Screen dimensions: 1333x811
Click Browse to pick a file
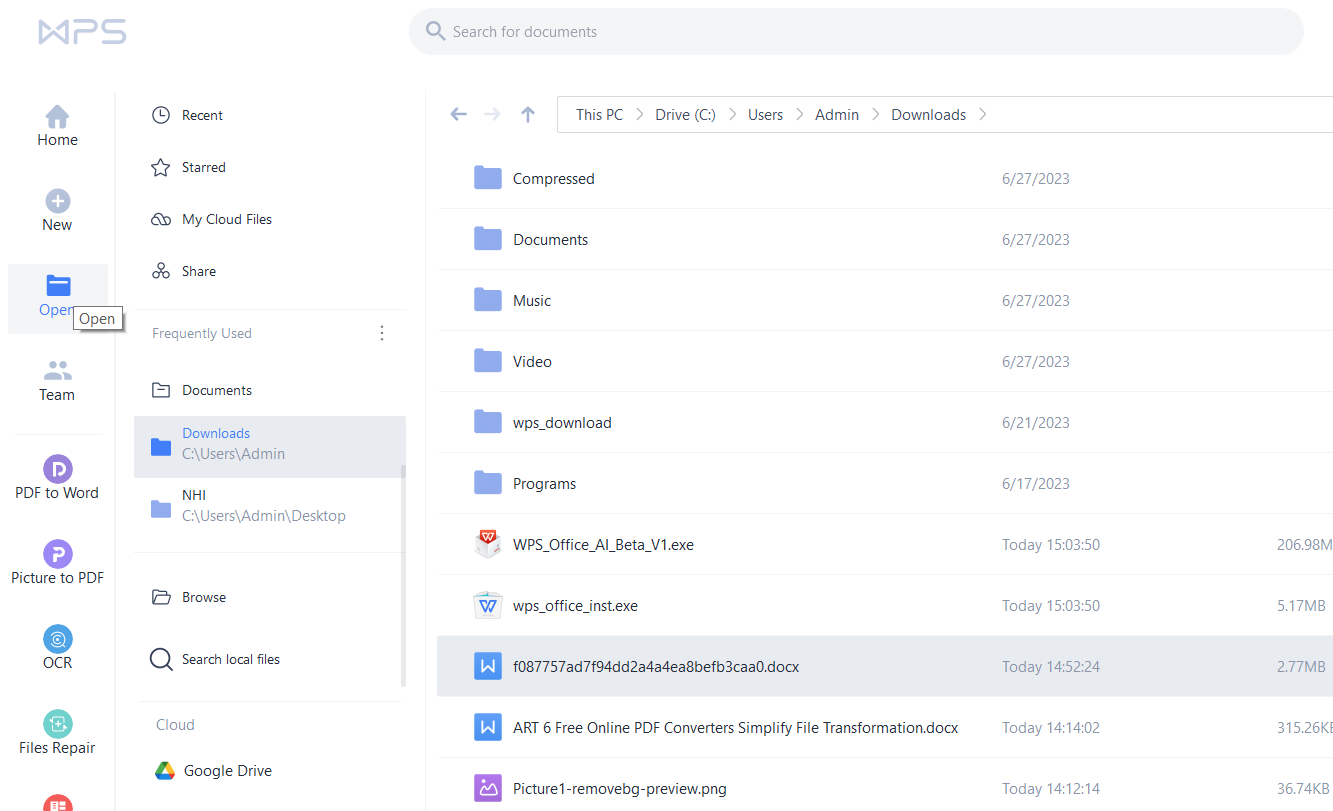pyautogui.click(x=203, y=597)
